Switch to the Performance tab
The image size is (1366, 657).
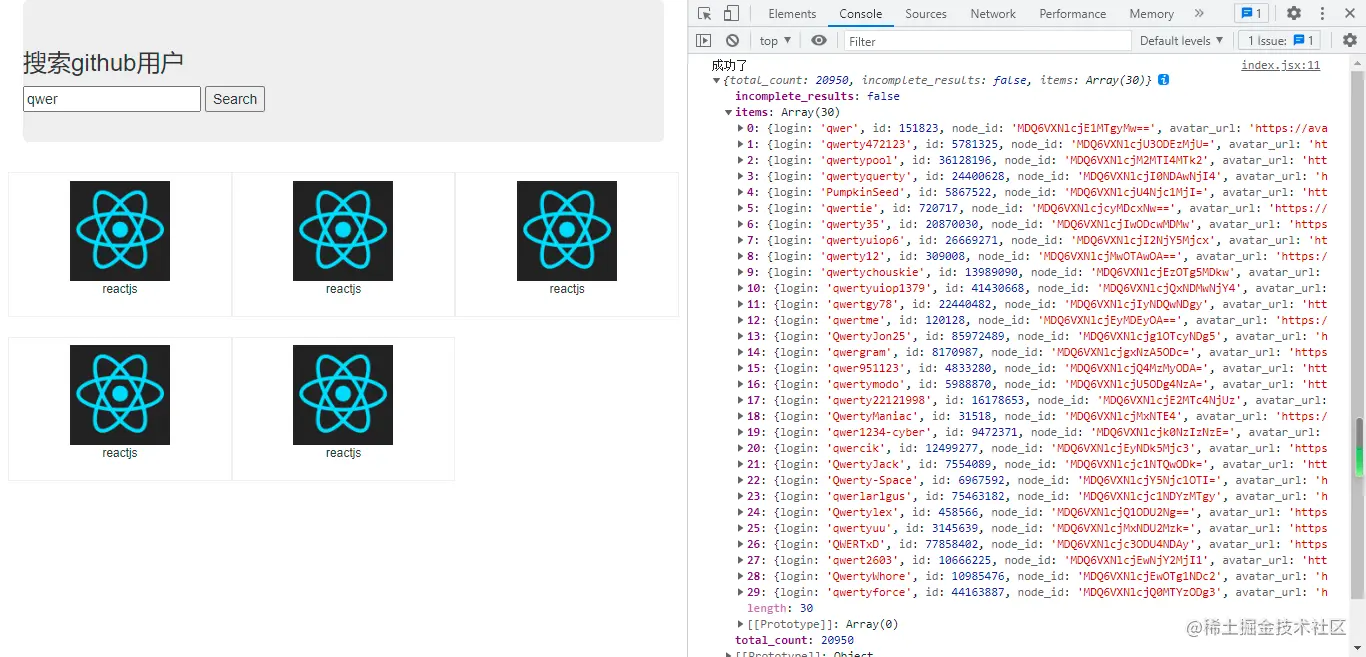pos(1073,14)
